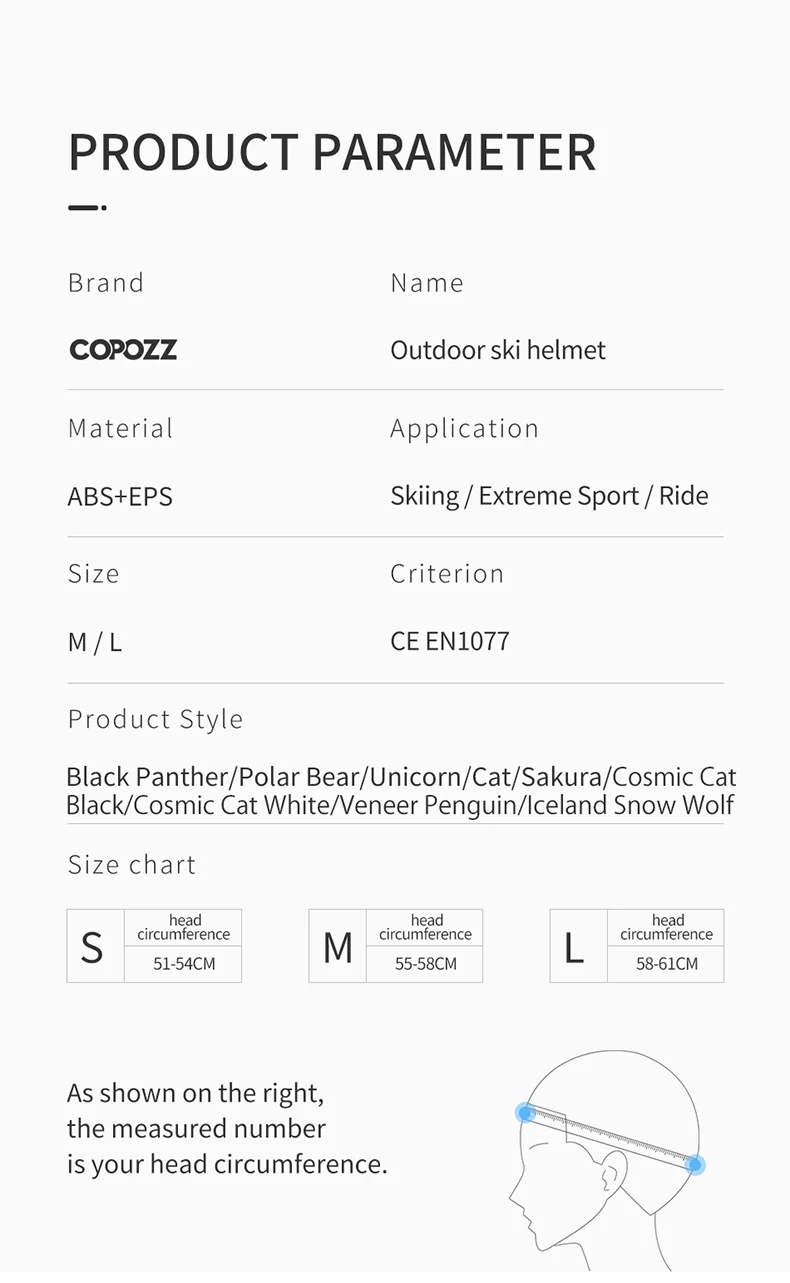Click the ABS+EPS material value
Image resolution: width=790 pixels, height=1283 pixels.
click(120, 496)
